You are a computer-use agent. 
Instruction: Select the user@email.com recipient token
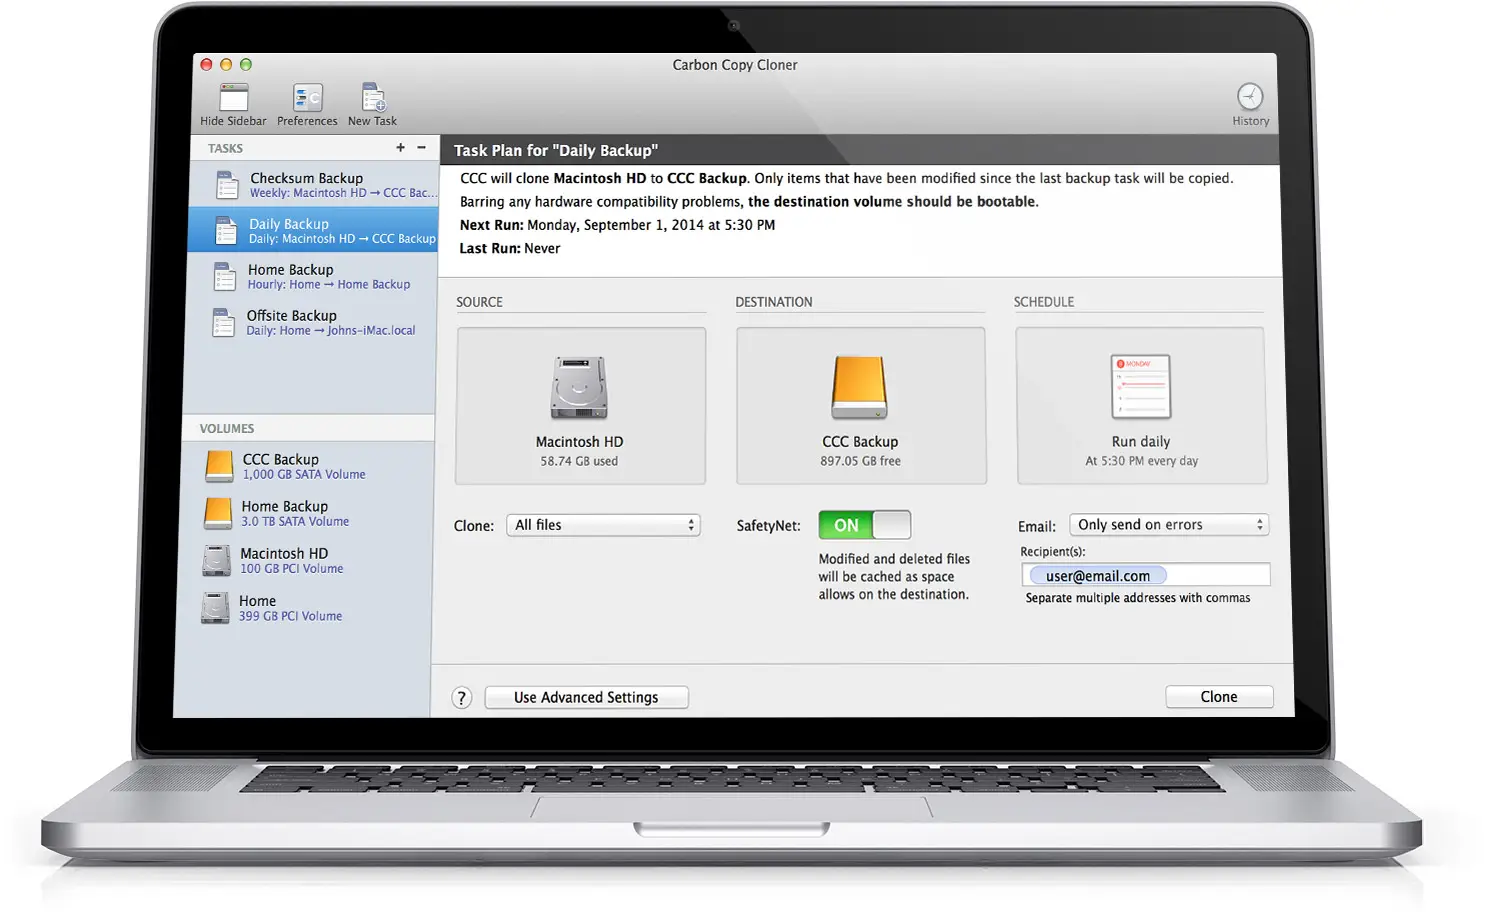pyautogui.click(x=1098, y=576)
